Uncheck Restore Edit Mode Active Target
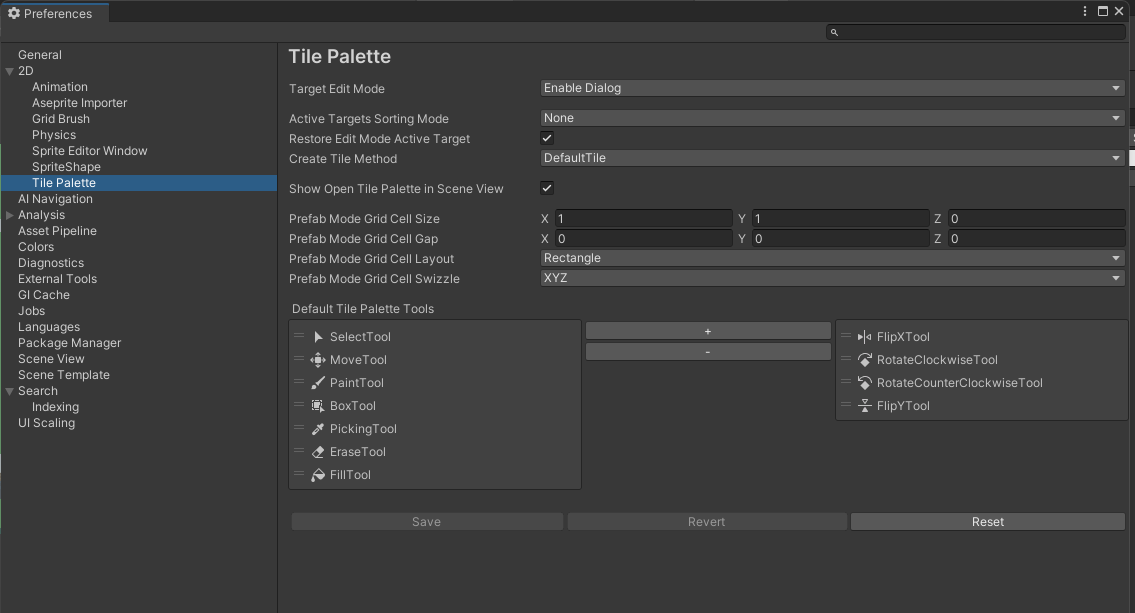 tap(547, 138)
